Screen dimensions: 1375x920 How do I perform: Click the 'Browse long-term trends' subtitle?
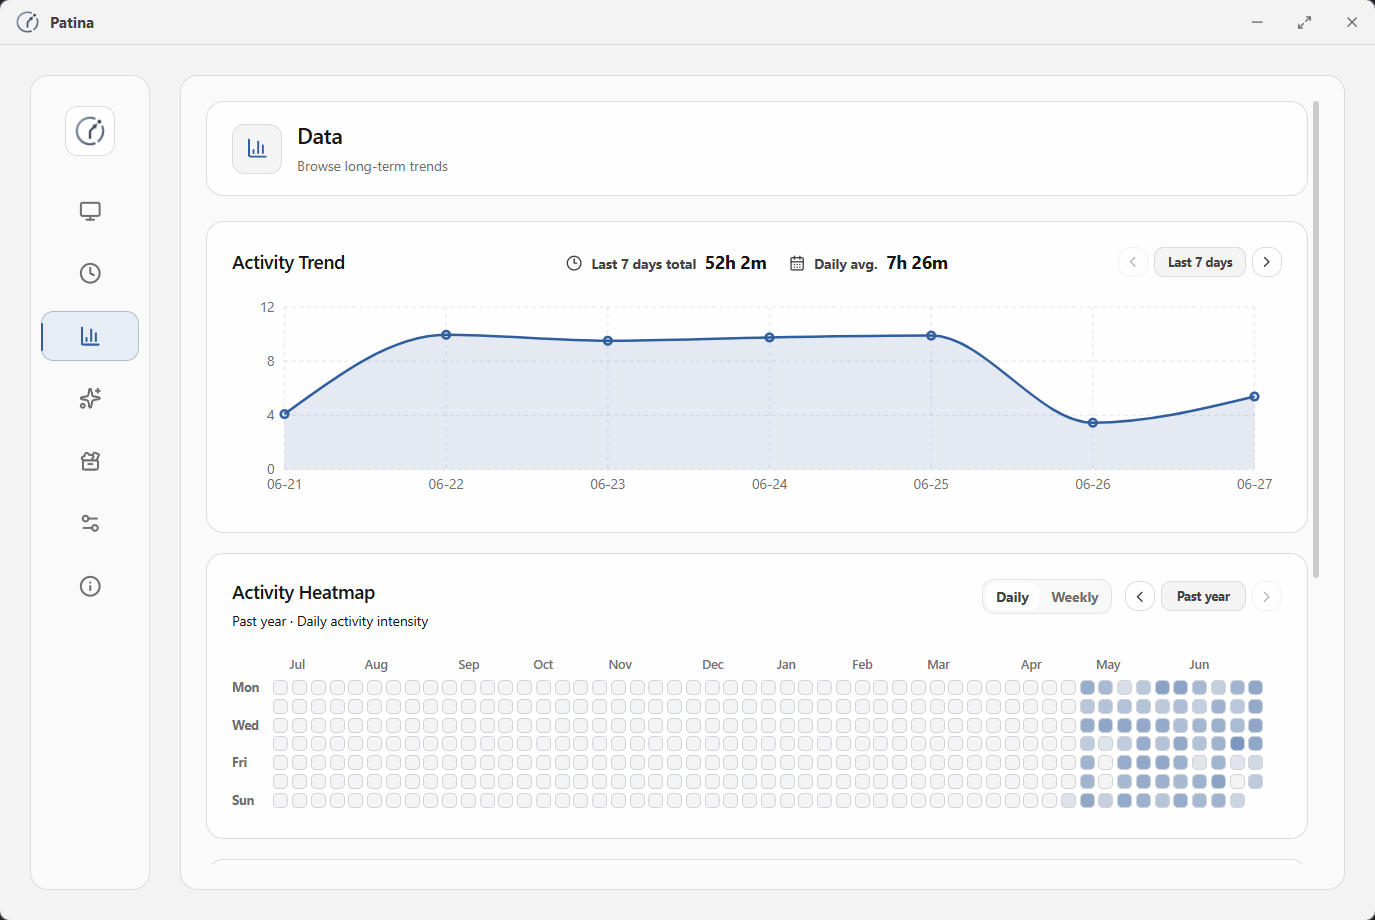point(372,166)
